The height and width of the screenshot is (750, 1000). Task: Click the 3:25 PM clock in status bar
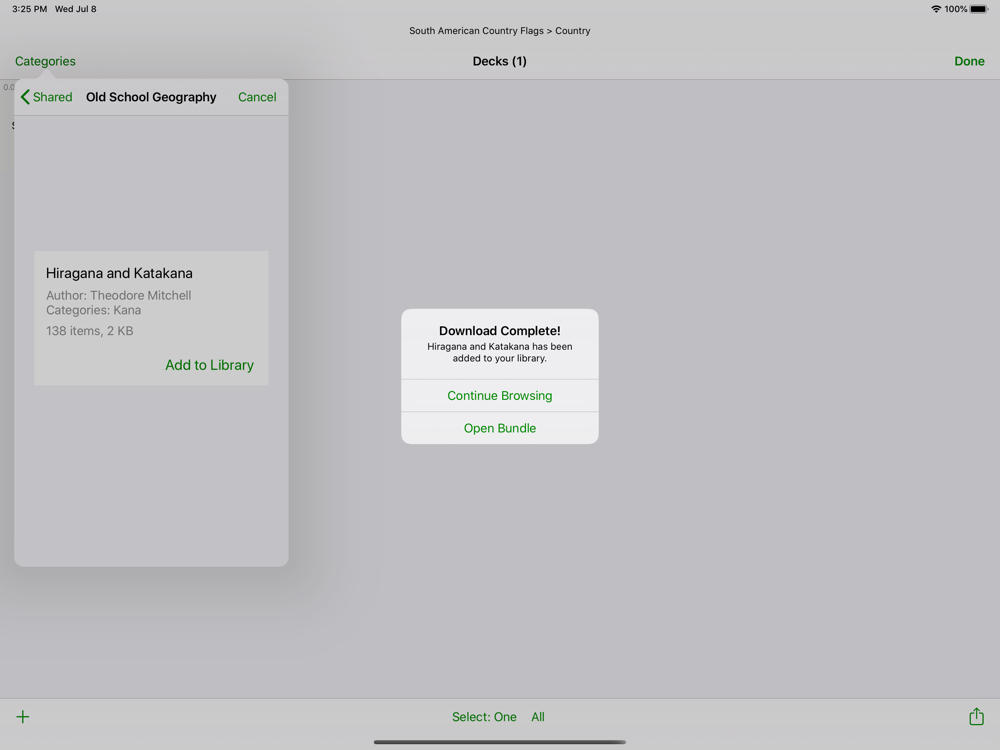29,9
